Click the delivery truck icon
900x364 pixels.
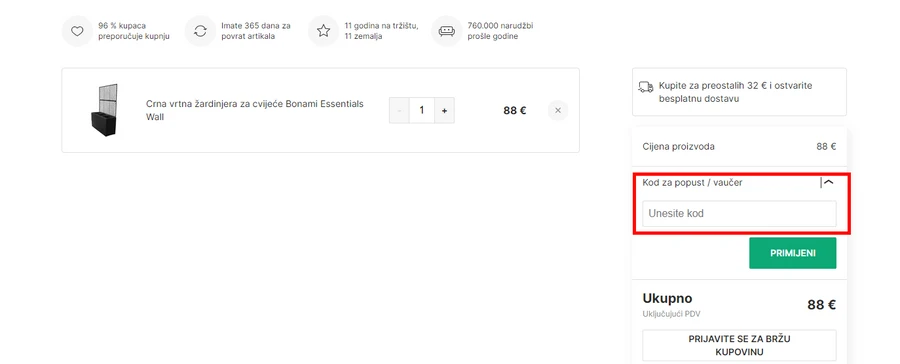(x=646, y=87)
